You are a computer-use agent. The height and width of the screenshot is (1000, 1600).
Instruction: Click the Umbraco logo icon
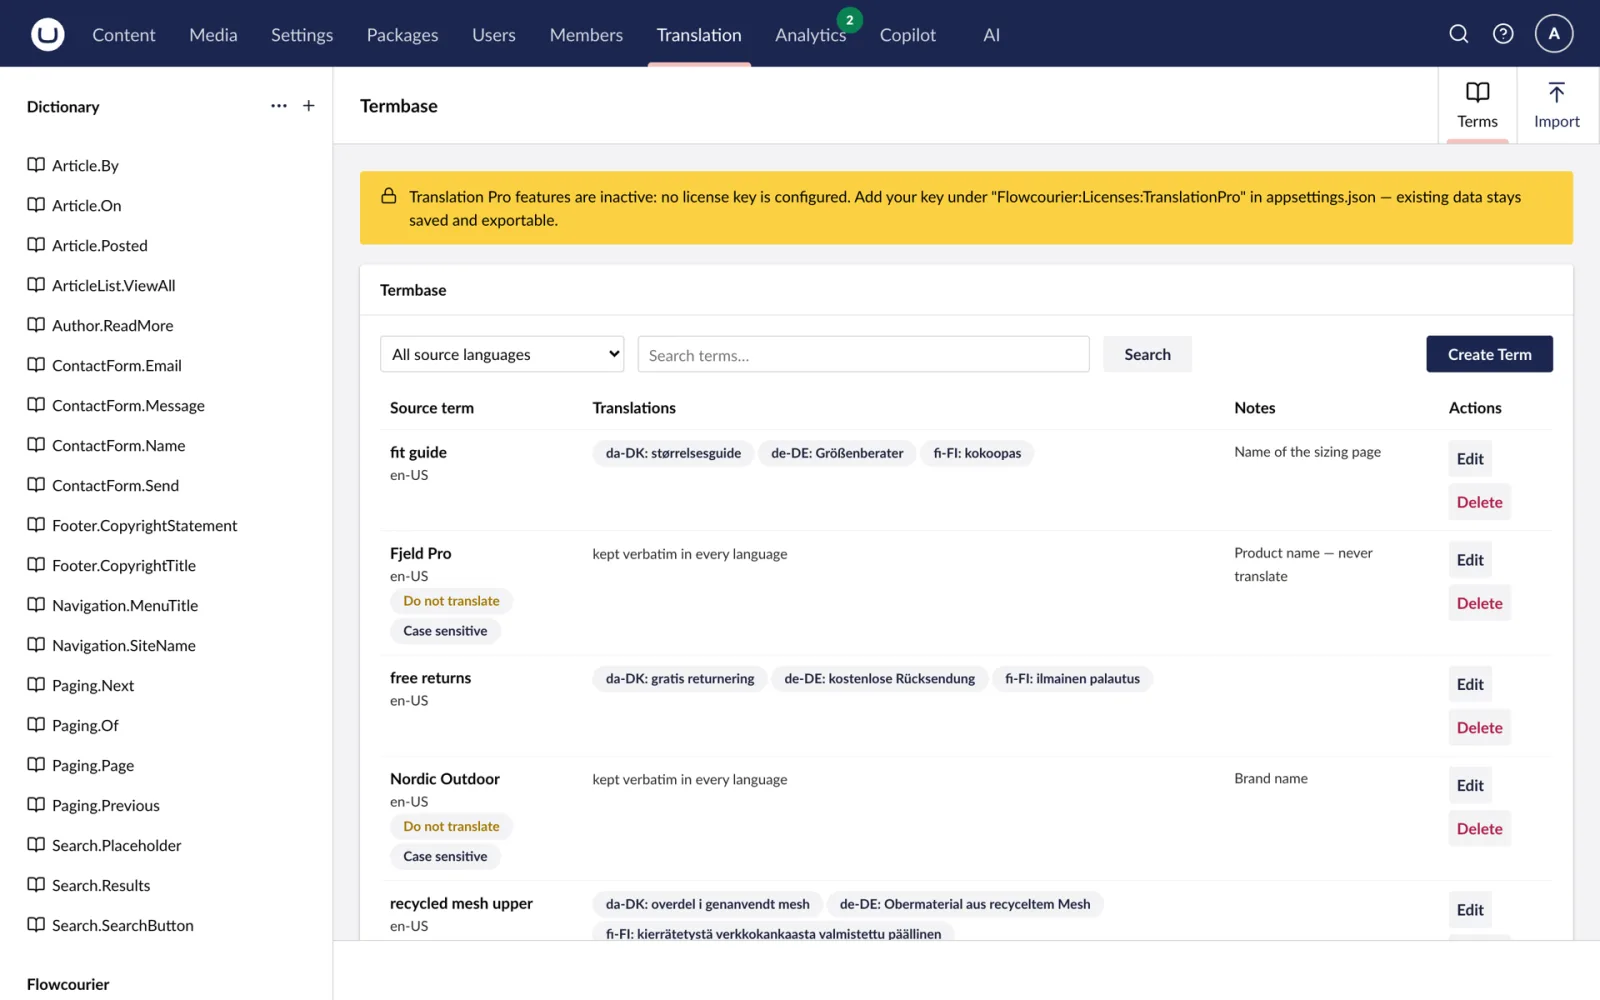pos(47,34)
